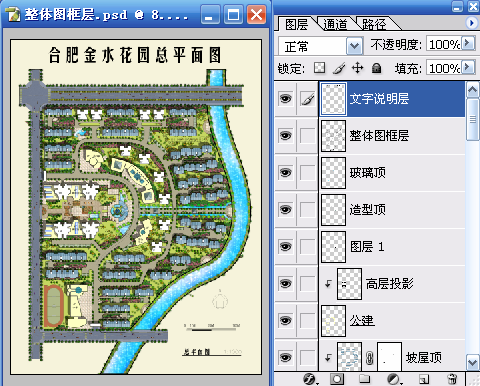Select layer name 公建
The height and width of the screenshot is (386, 480).
coord(362,321)
